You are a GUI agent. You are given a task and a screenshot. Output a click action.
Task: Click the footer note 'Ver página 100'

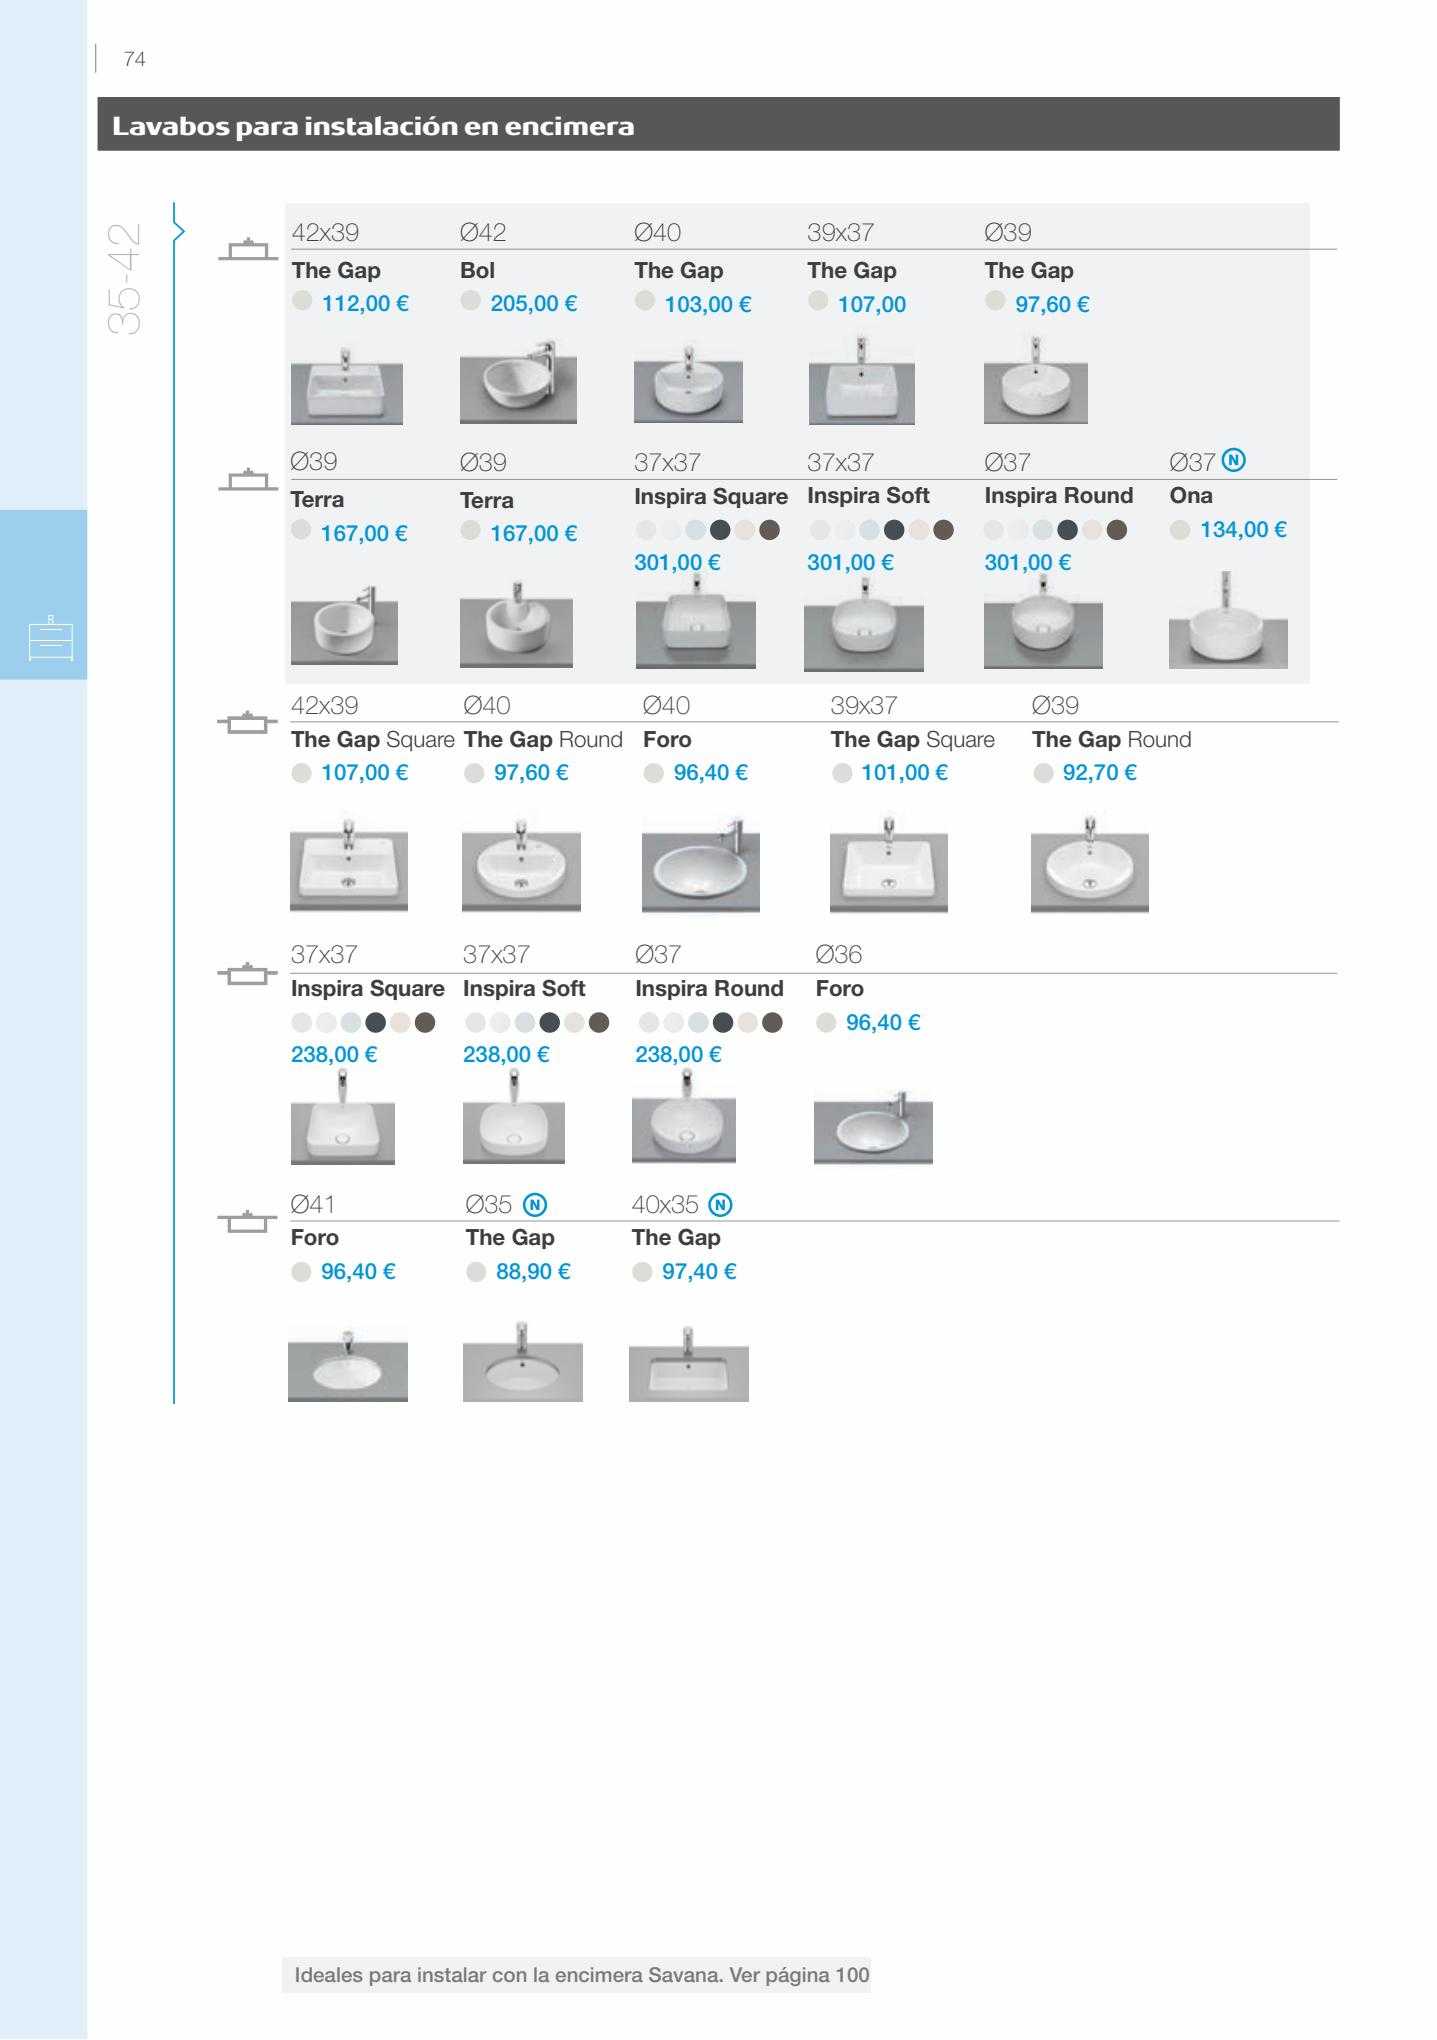click(x=800, y=1975)
